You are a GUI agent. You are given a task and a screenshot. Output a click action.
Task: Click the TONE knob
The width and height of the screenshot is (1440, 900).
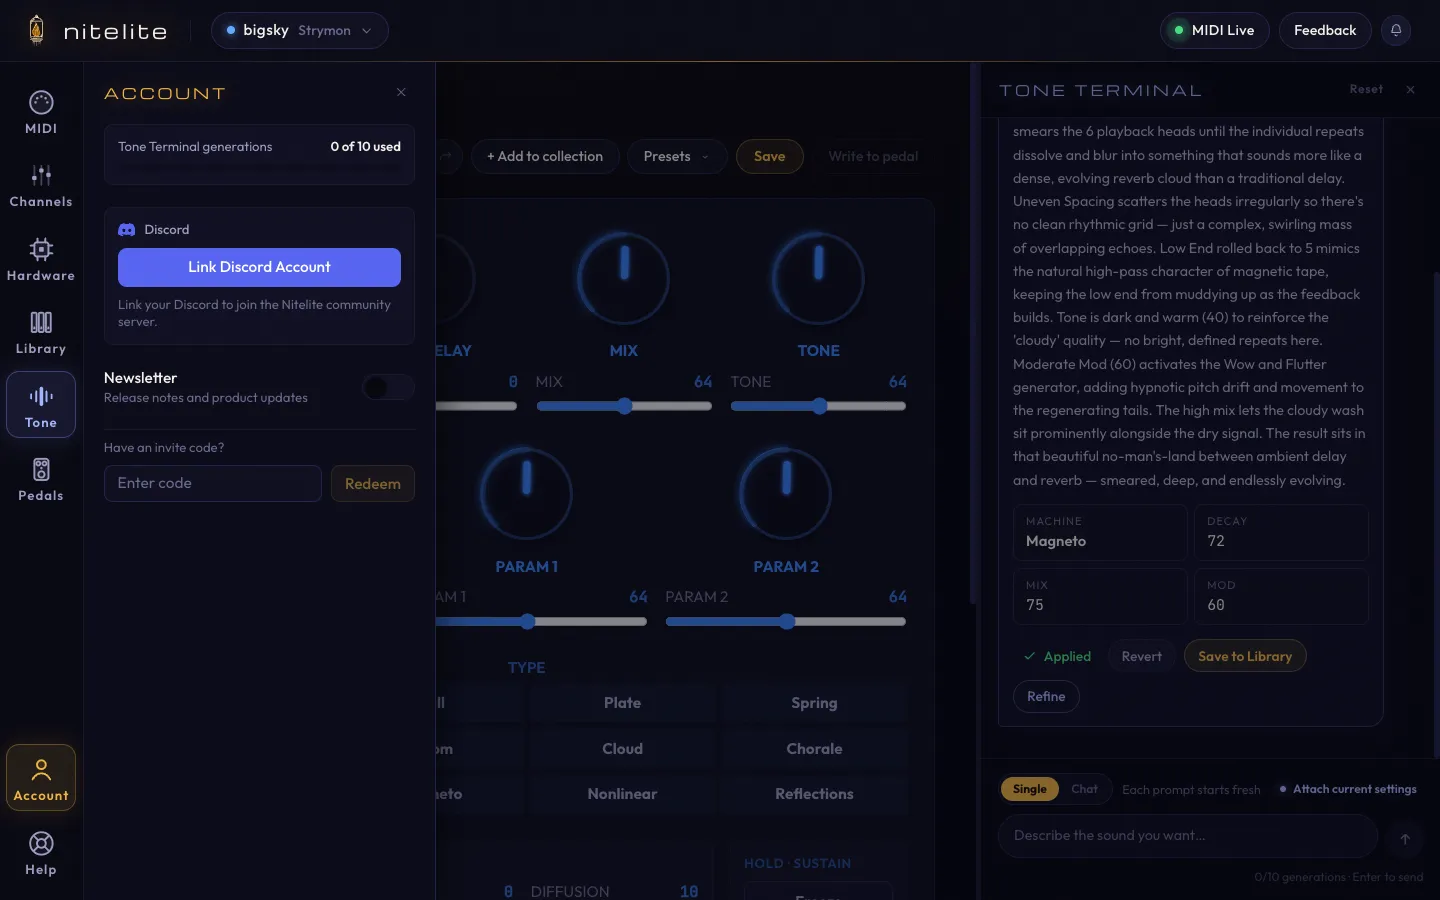click(818, 278)
